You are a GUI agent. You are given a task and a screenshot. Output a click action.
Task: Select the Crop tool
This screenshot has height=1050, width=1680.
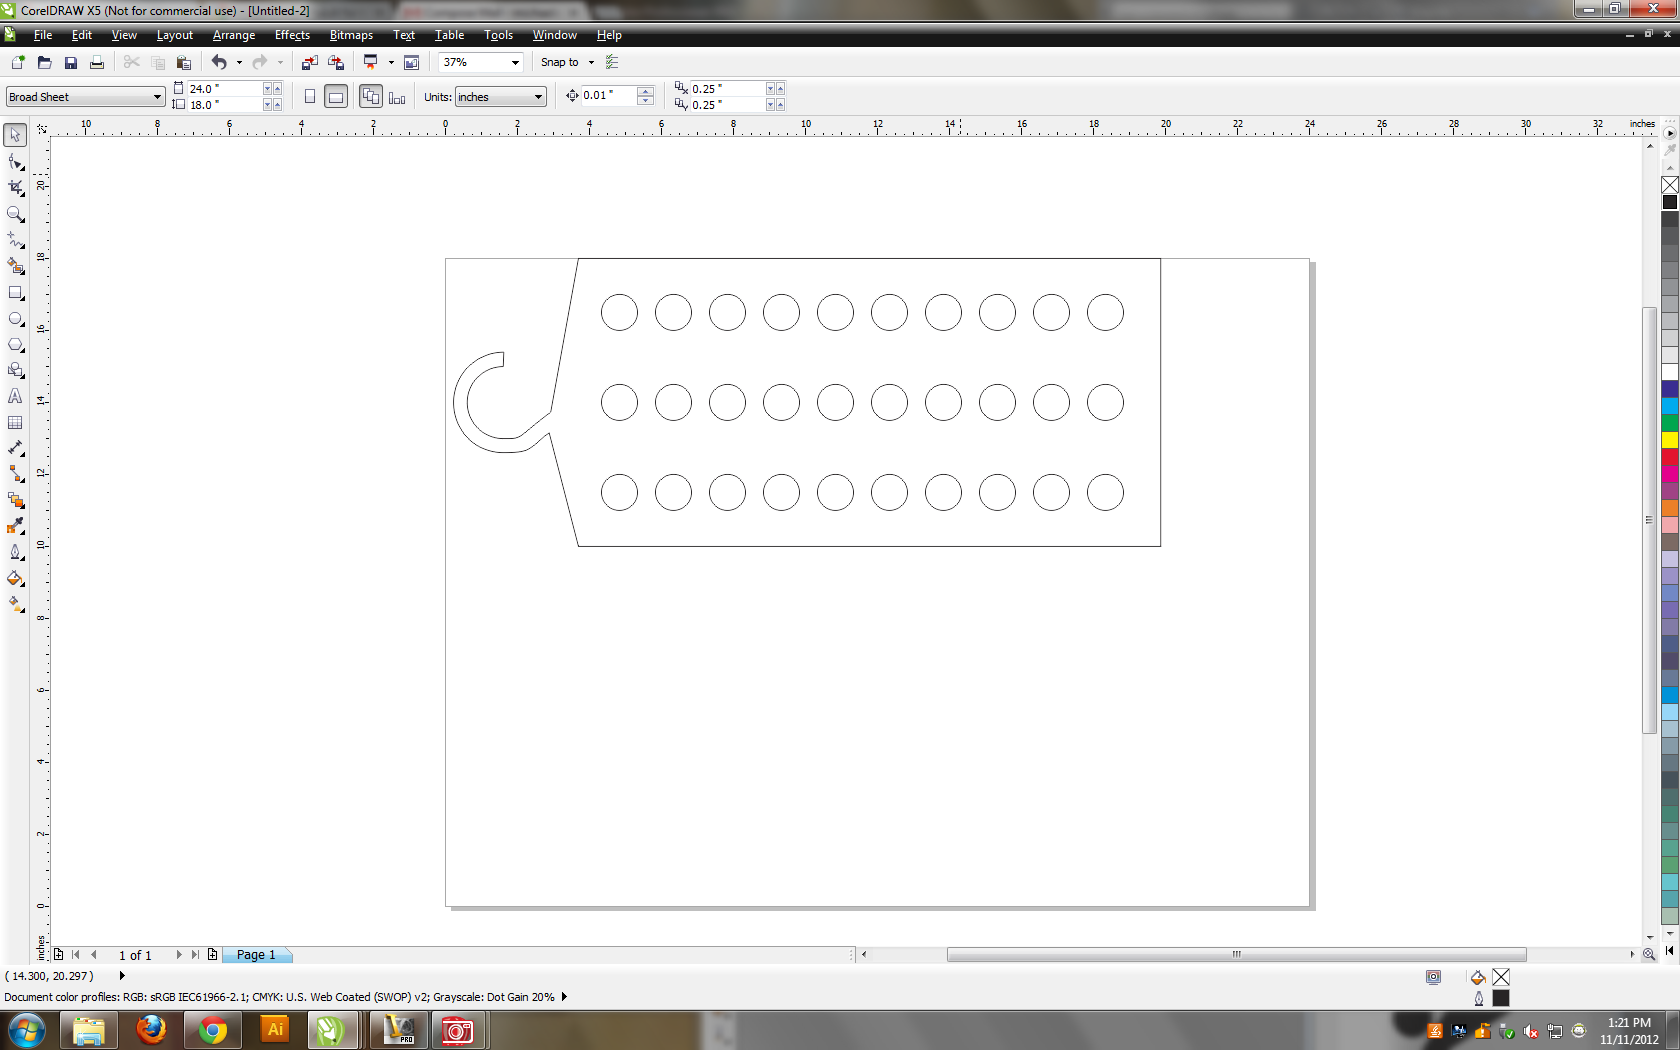(x=15, y=188)
